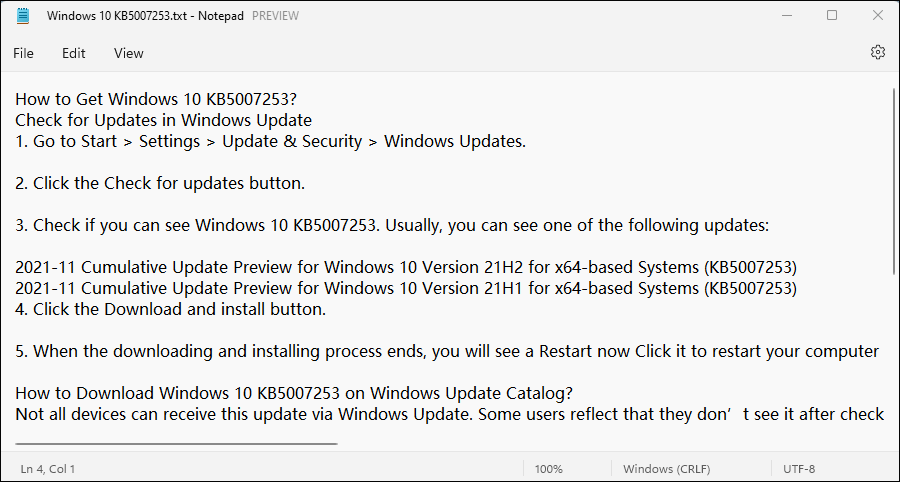The image size is (900, 482).
Task: Click the vertical scrollbar thumb
Action: pos(894,180)
